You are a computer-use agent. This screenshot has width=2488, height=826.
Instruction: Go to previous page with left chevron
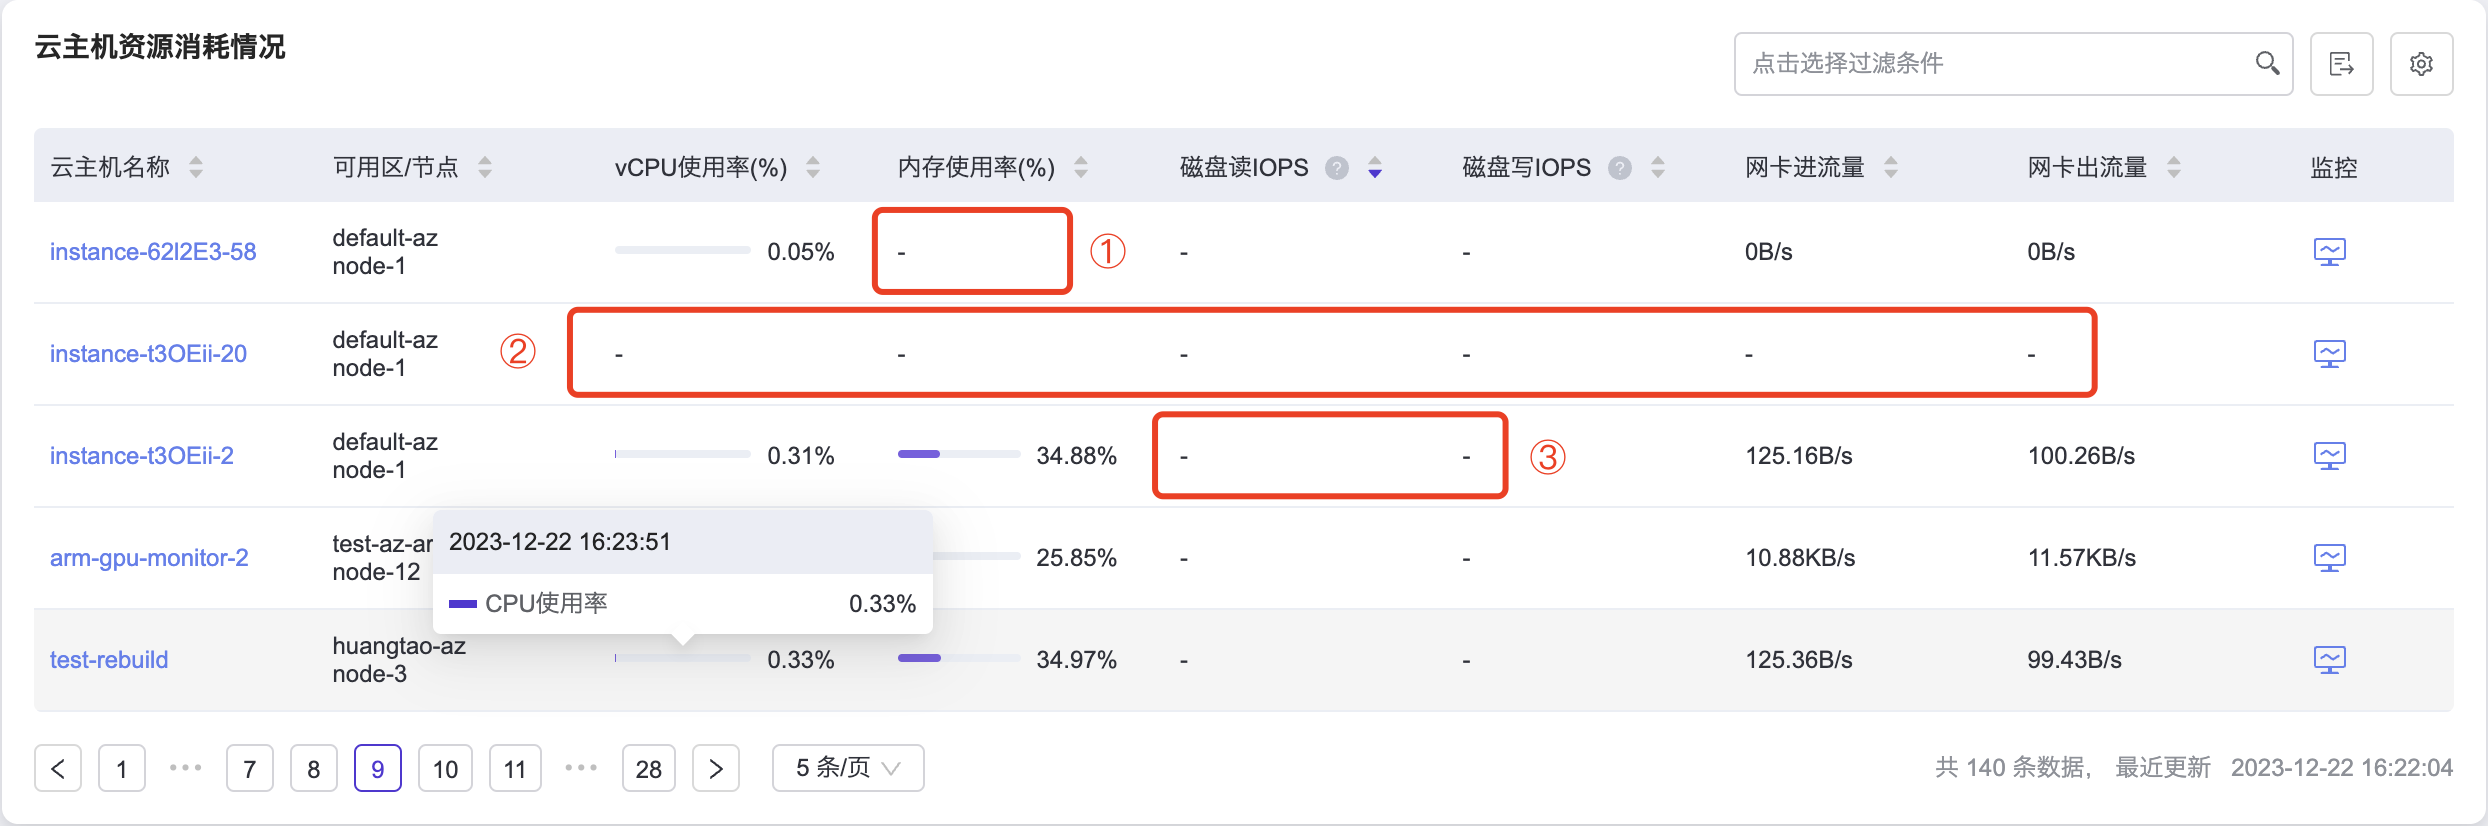pos(58,768)
